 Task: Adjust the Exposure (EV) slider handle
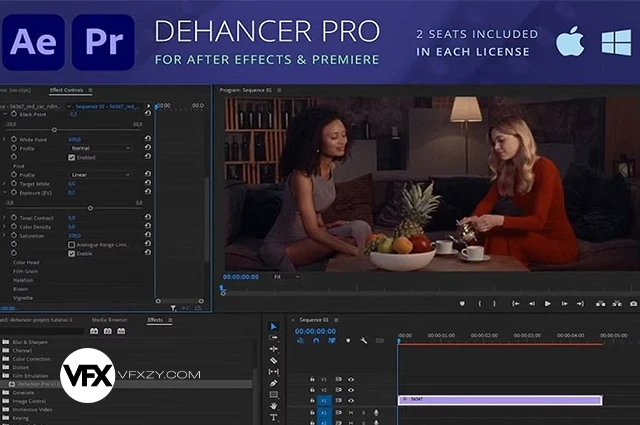pyautogui.click(x=90, y=208)
